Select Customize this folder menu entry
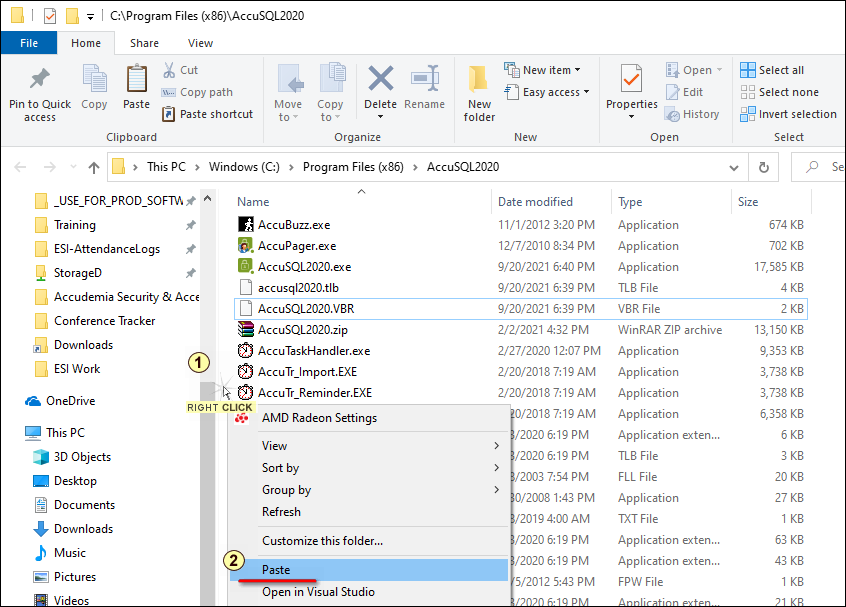Viewport: 846px width, 607px height. (x=369, y=541)
